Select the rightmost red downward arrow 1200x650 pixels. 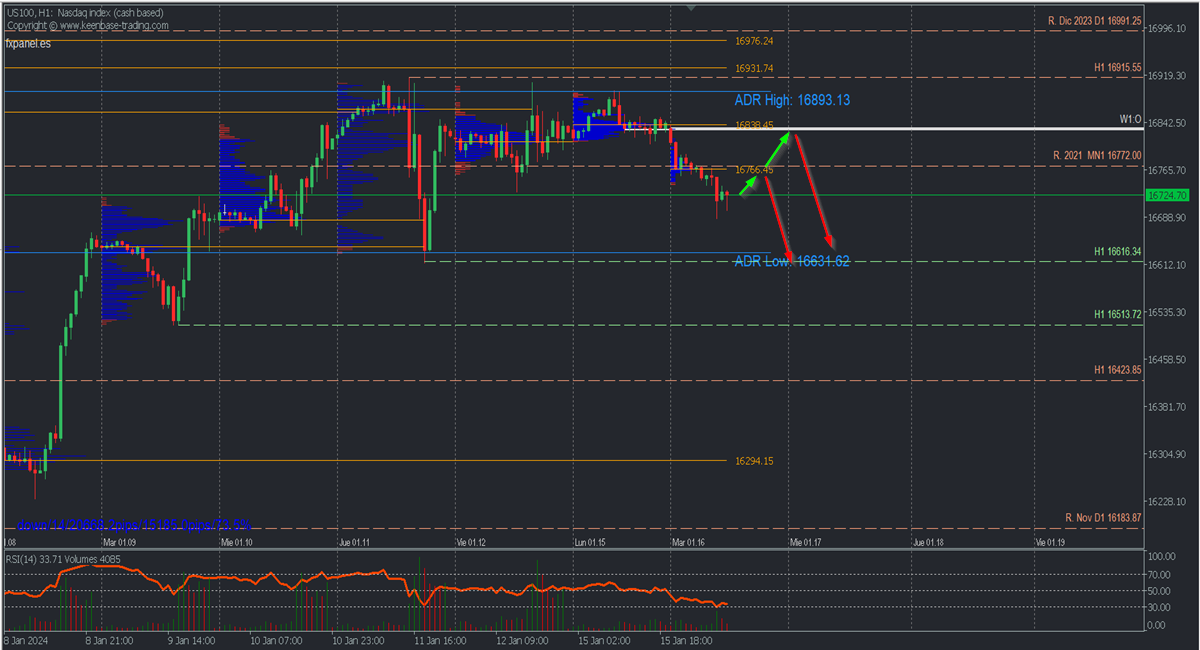click(x=816, y=190)
